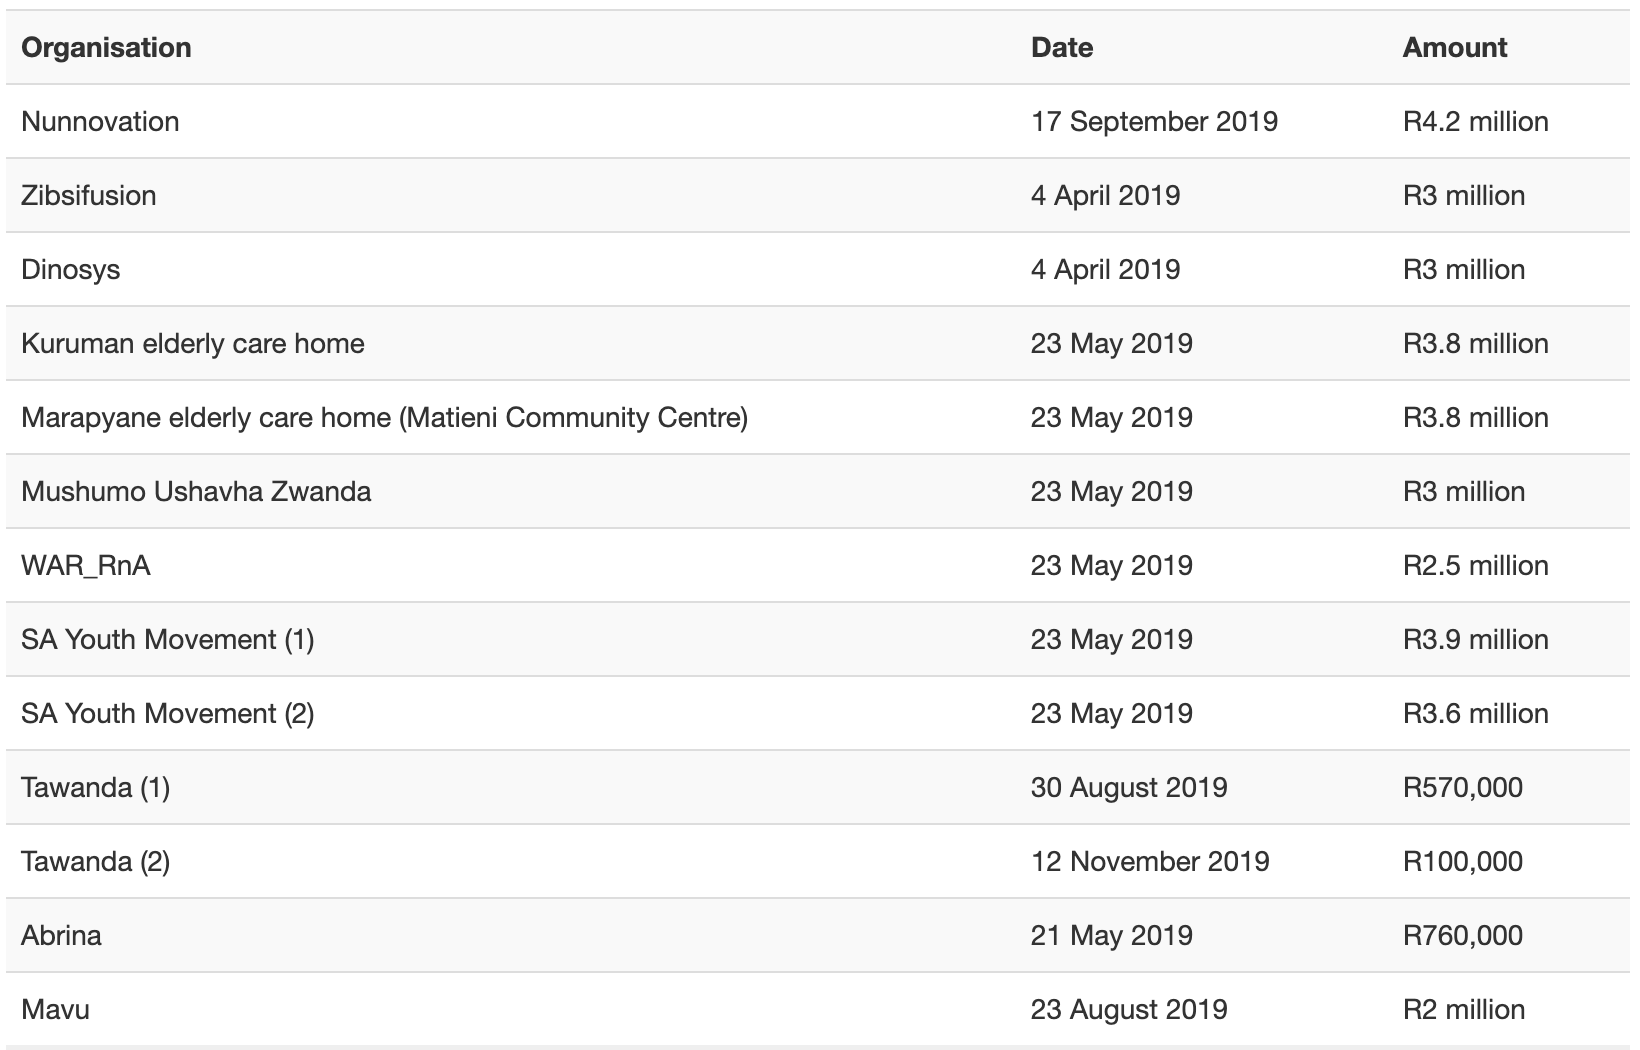Click SA Youth Movement (2) entry
The width and height of the screenshot is (1640, 1050).
click(168, 714)
